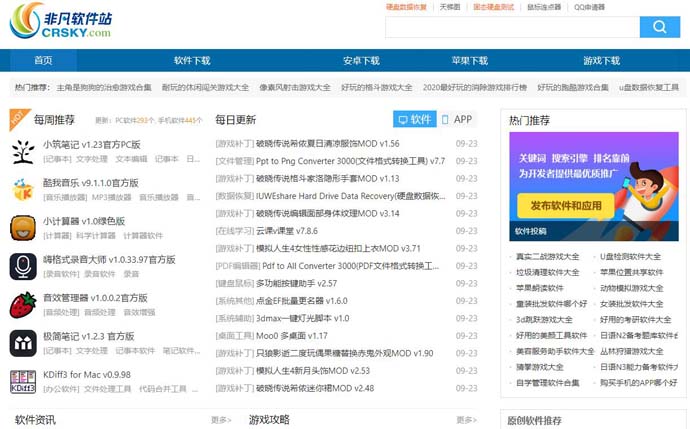Click the 天梯图 top link

pos(450,7)
